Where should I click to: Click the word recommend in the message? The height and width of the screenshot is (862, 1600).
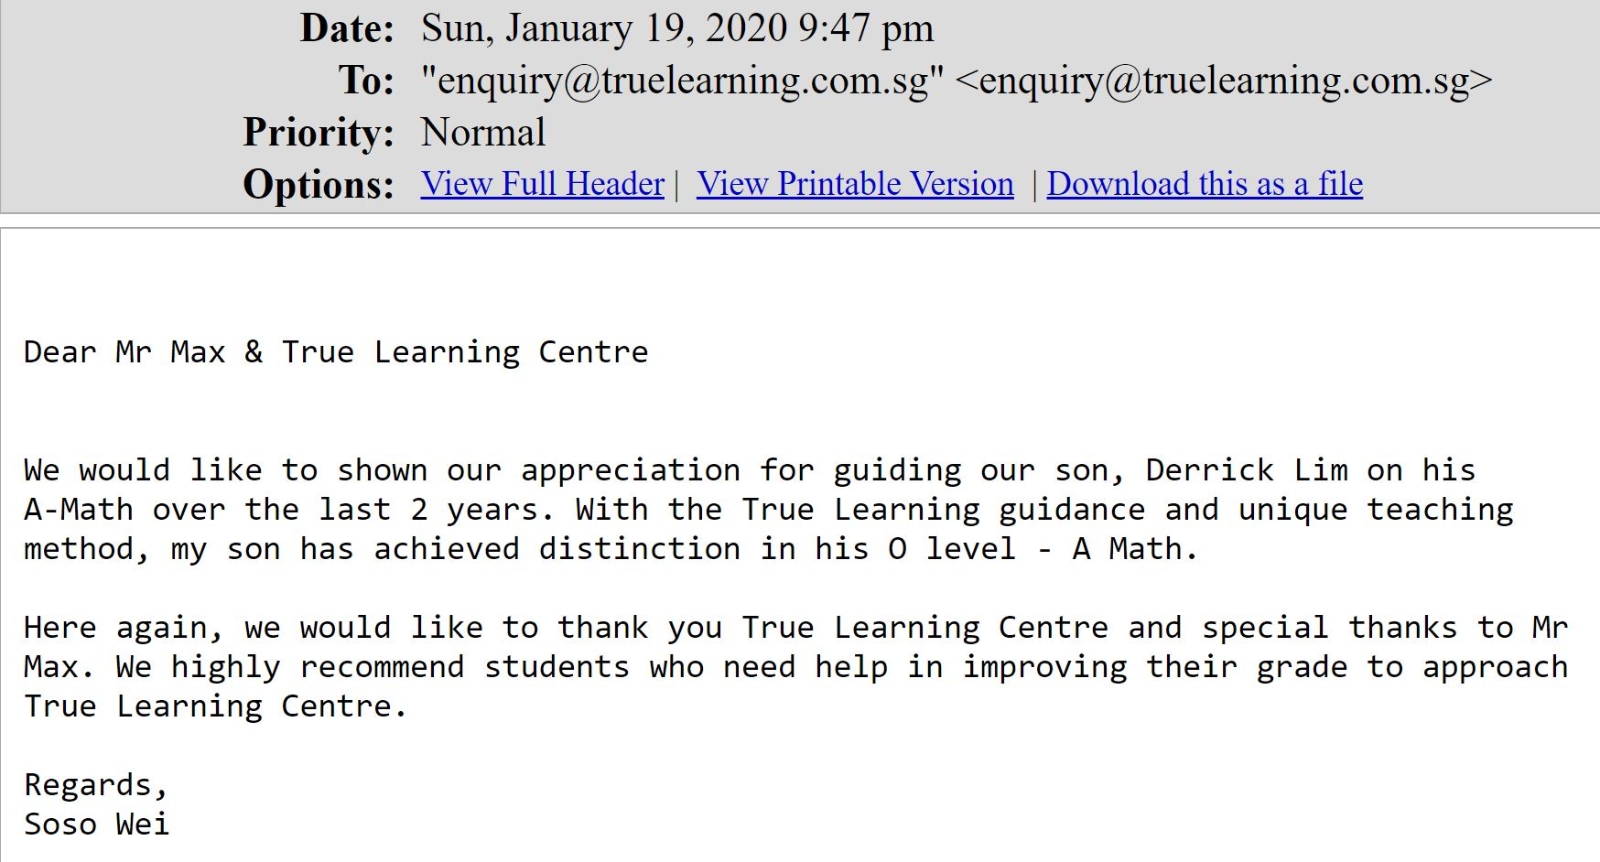pos(382,667)
